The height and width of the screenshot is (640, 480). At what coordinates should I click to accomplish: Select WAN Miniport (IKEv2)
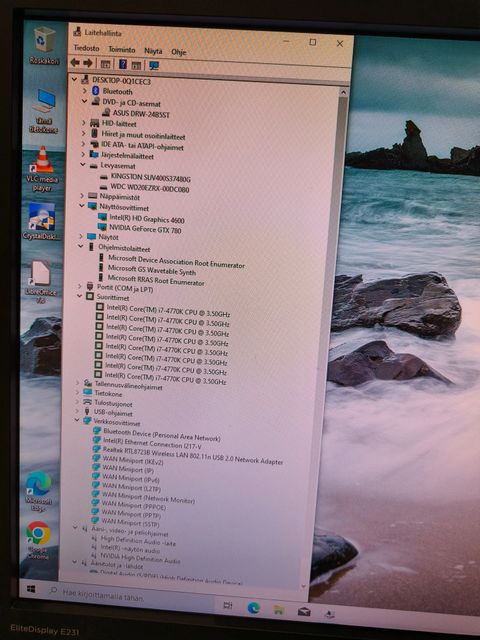pos(133,461)
